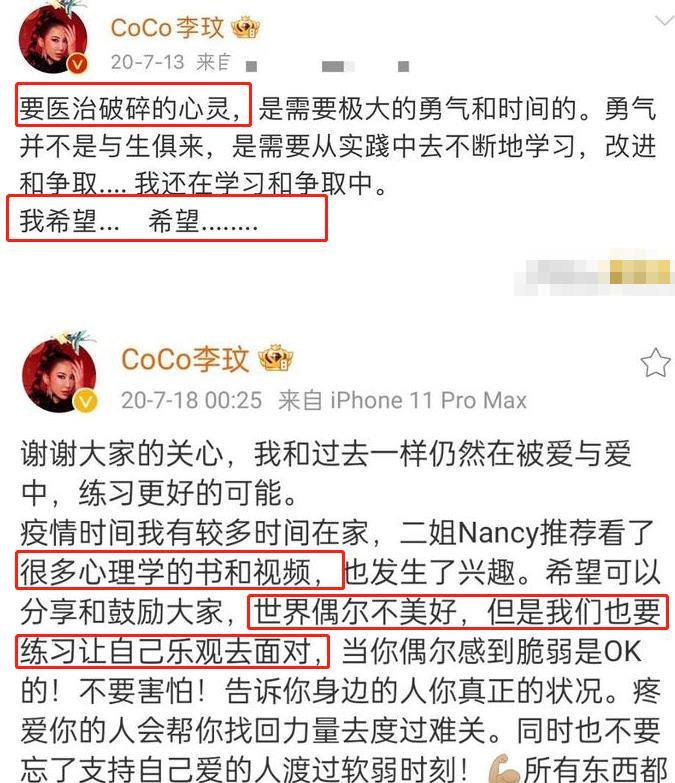The width and height of the screenshot is (675, 783).
Task: Click the highlighted 很多心理学的书和视频 phrase
Action: tap(180, 570)
